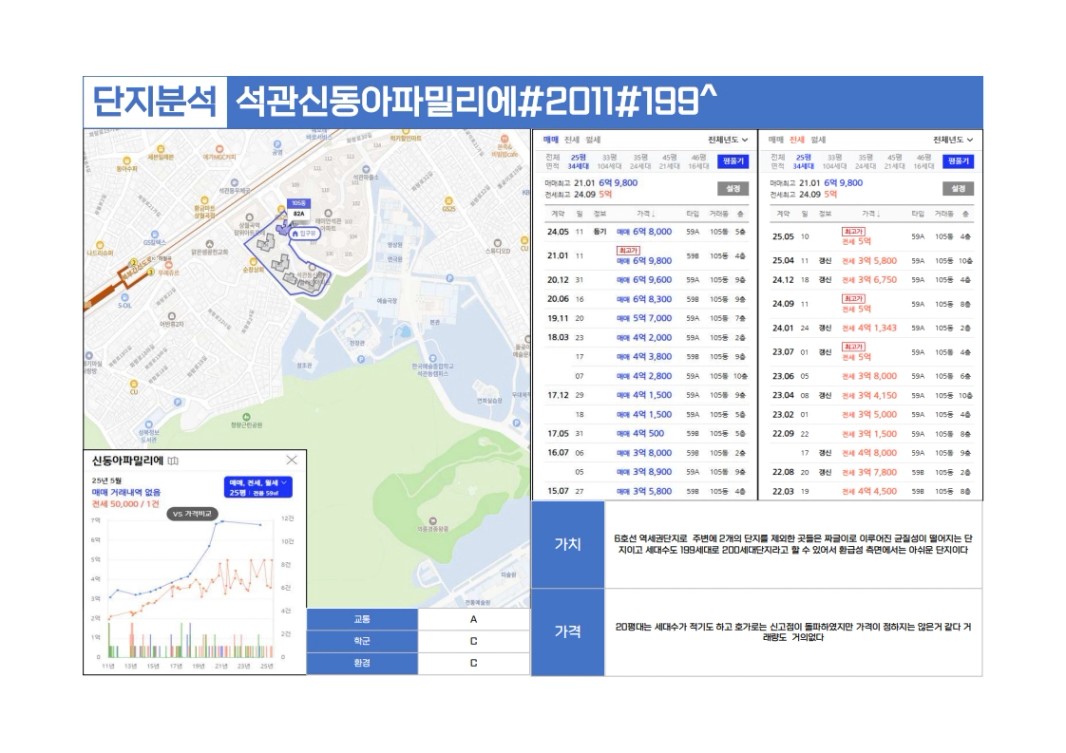Click 전세 4억 1,343 row dated 24.01
This screenshot has height=753, width=1066.
(872, 328)
